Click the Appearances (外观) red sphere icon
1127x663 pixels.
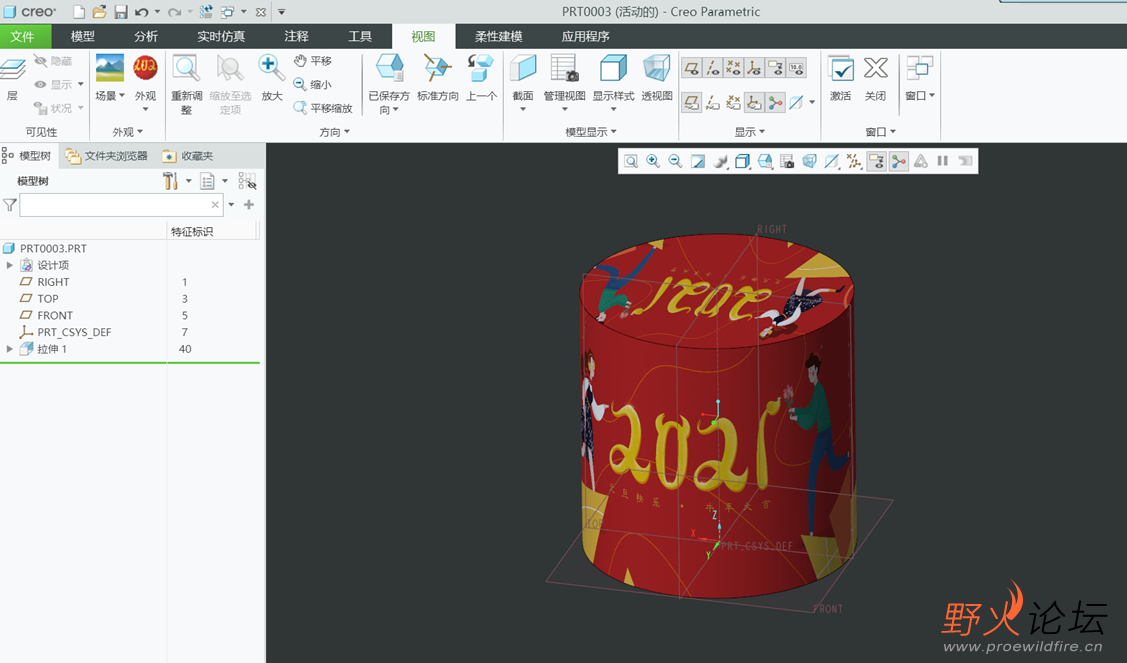pyautogui.click(x=145, y=68)
